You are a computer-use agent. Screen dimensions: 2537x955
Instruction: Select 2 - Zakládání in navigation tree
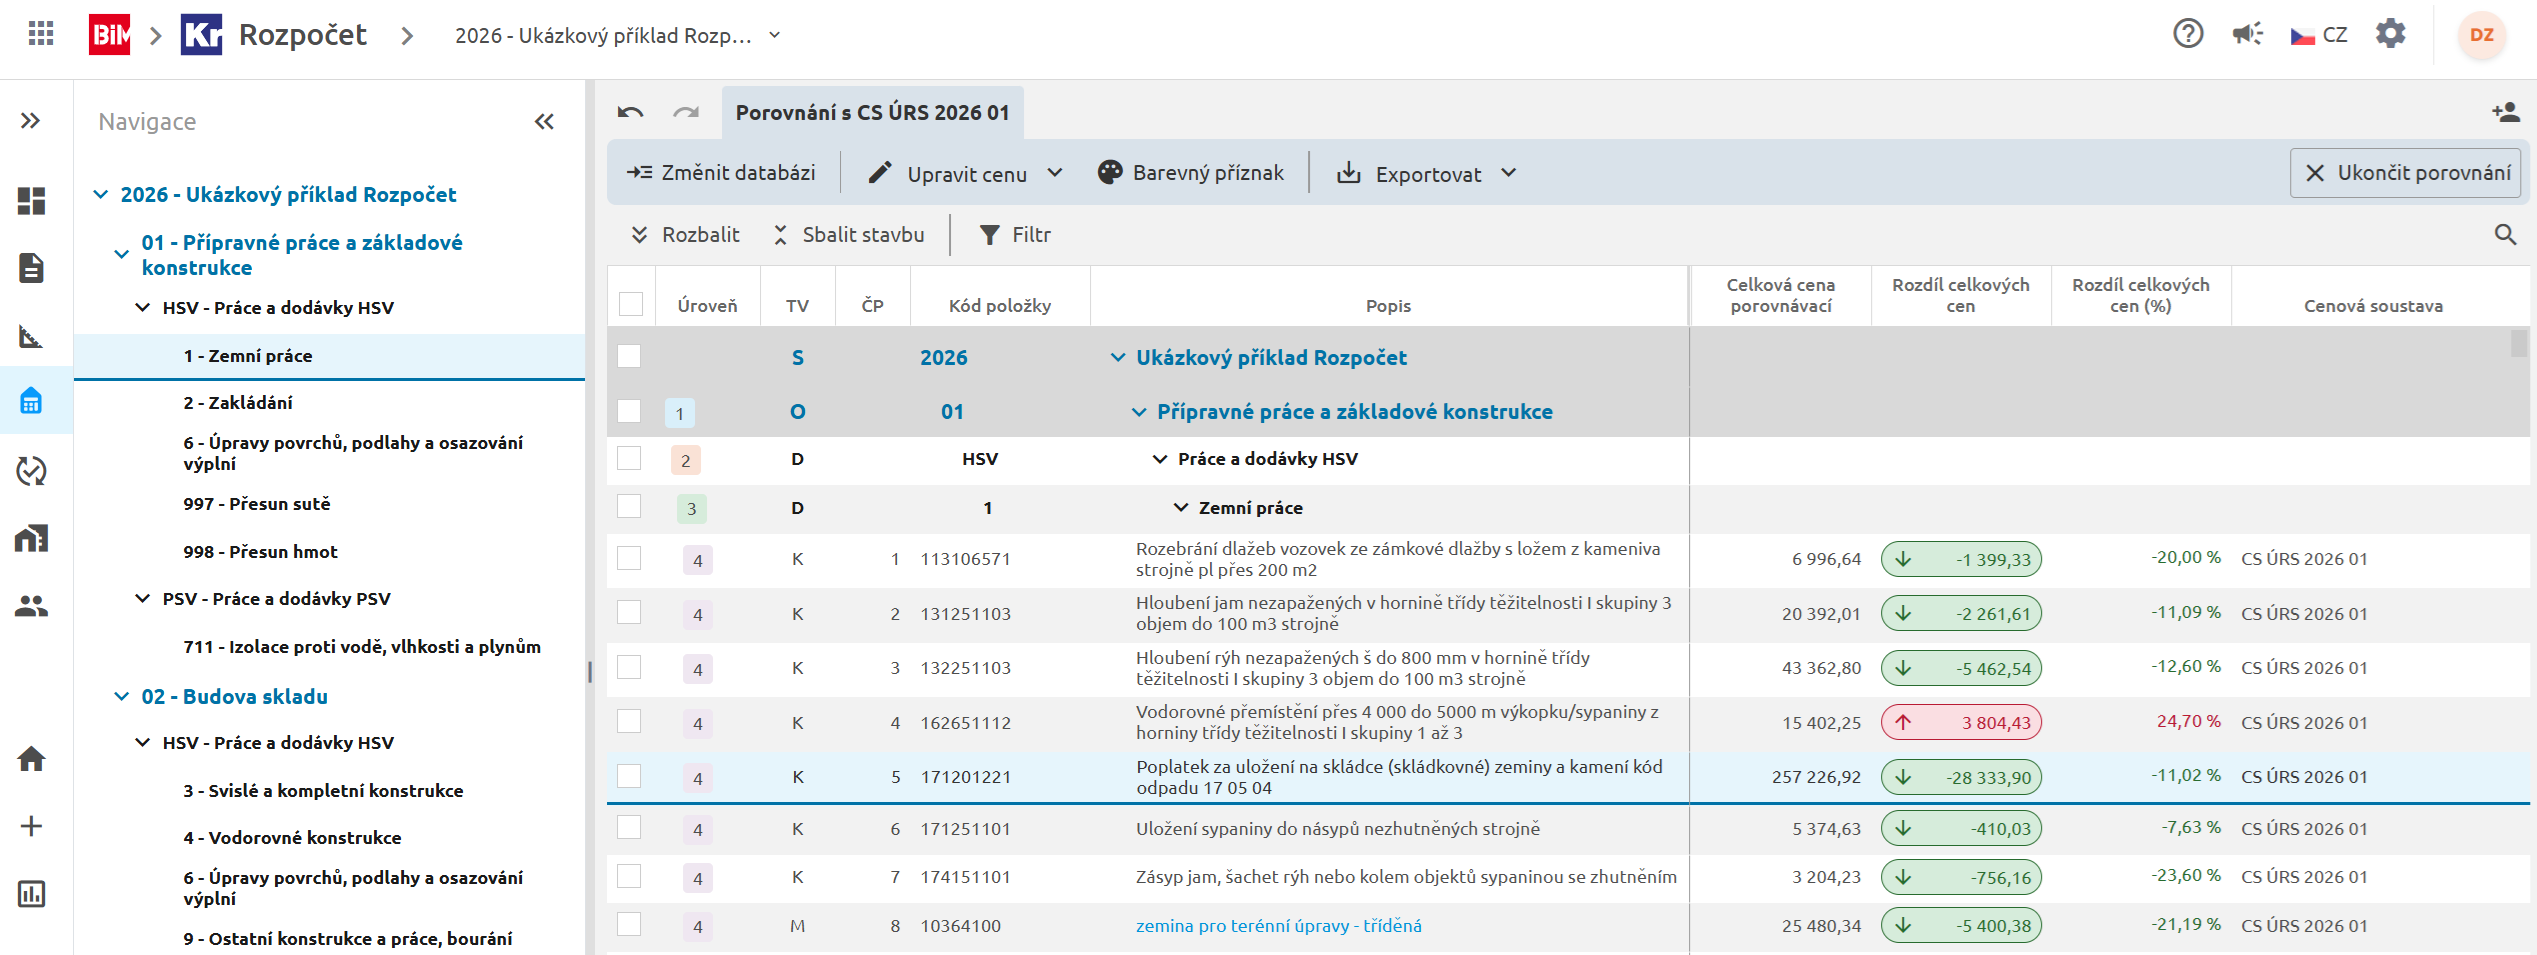pos(238,403)
